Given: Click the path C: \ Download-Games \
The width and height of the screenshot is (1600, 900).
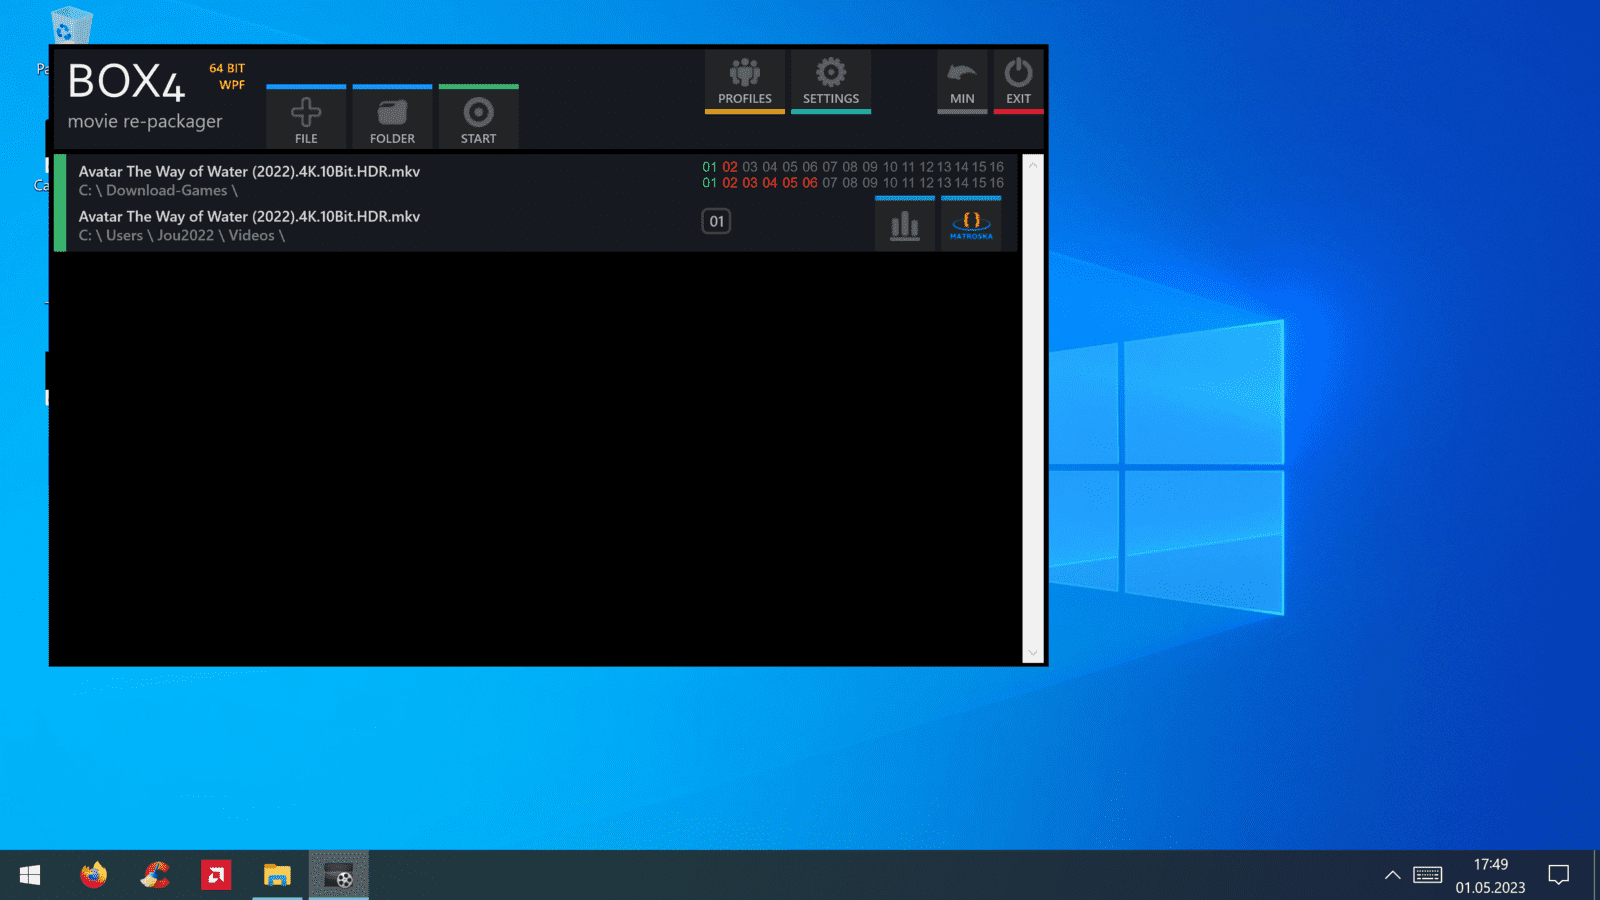Looking at the screenshot, I should click(x=158, y=190).
